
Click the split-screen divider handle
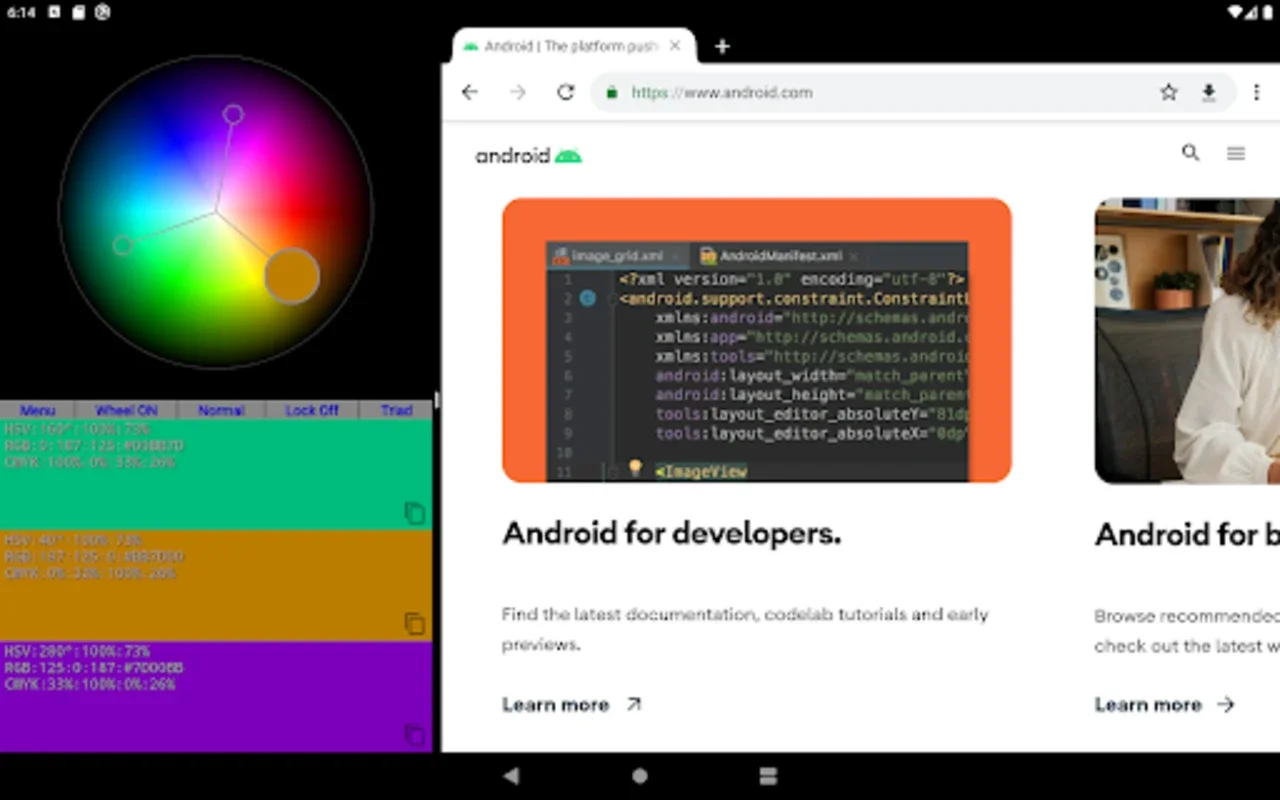point(437,400)
